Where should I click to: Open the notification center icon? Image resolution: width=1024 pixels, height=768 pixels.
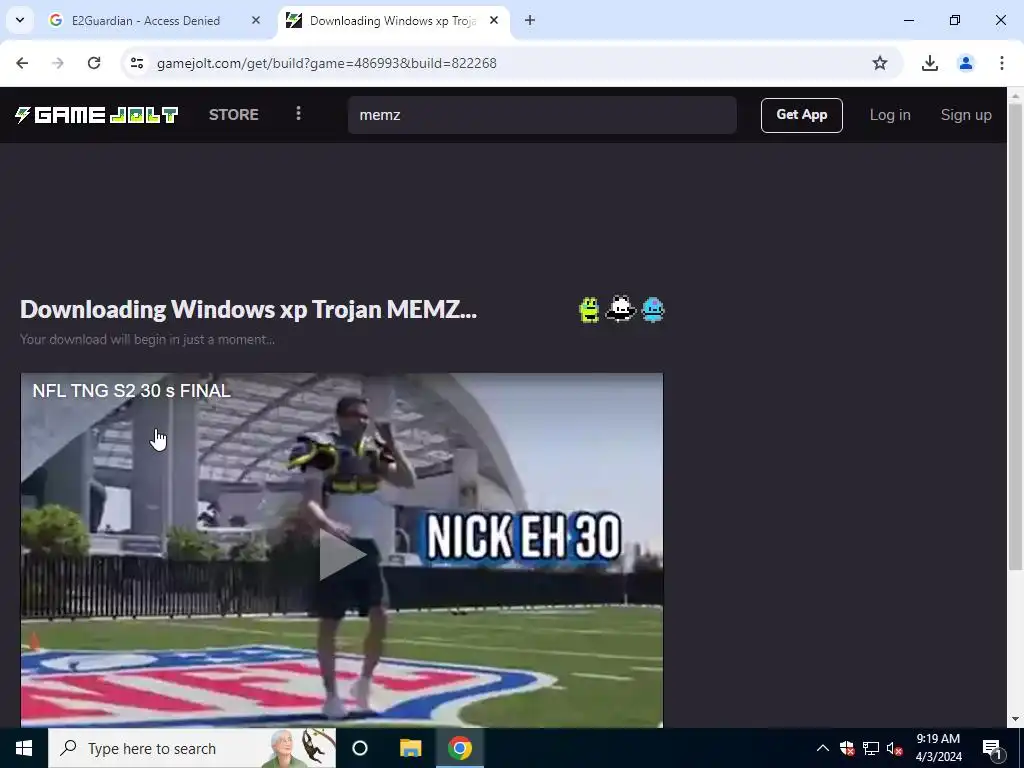point(992,749)
